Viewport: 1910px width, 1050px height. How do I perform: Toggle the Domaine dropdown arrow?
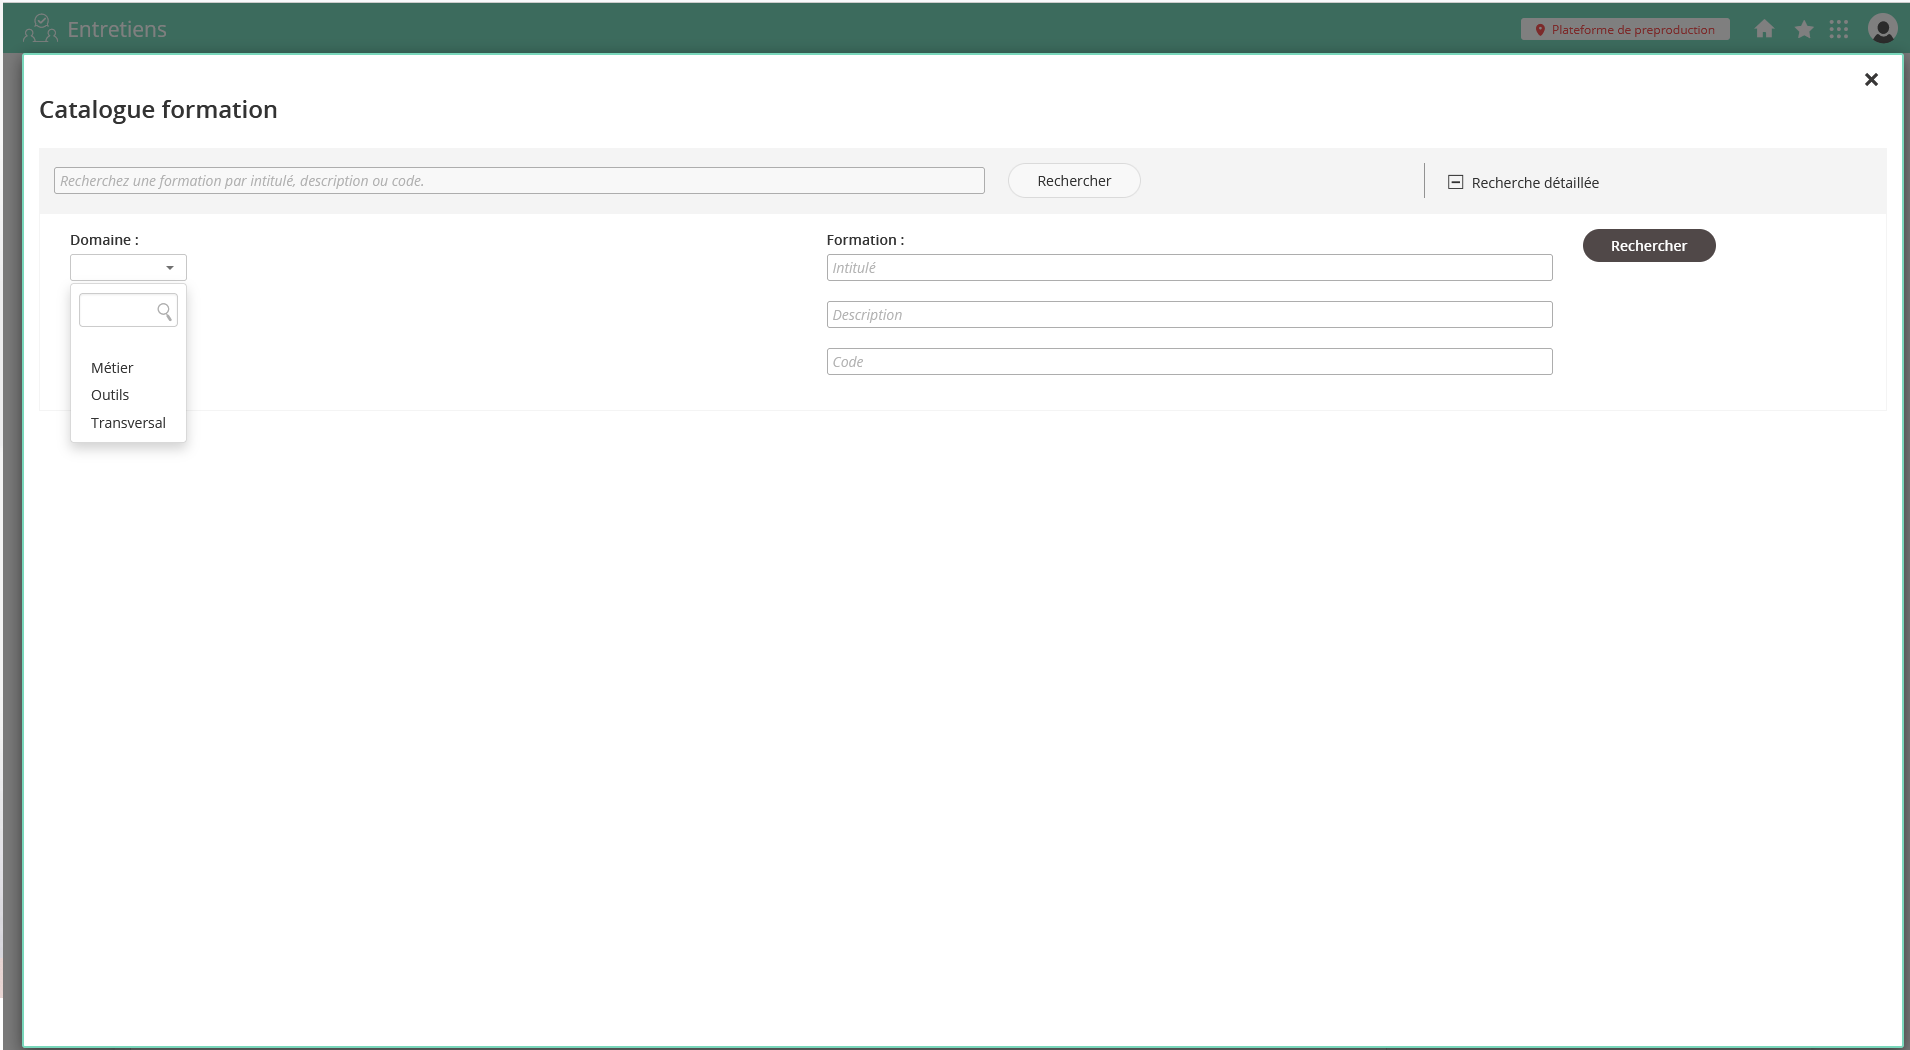coord(170,268)
